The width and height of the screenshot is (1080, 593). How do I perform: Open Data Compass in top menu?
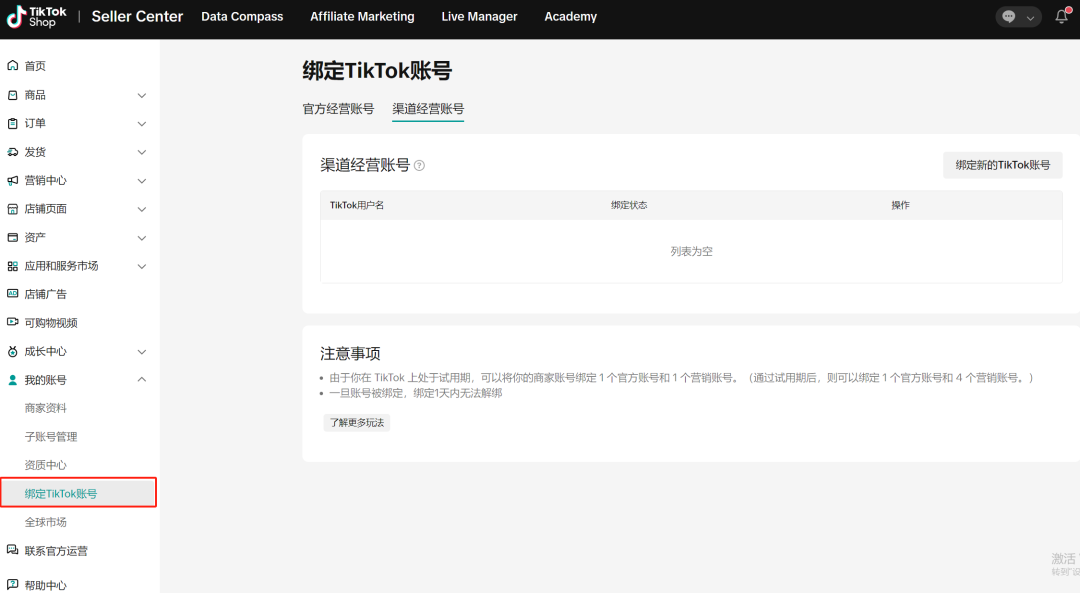click(x=242, y=17)
